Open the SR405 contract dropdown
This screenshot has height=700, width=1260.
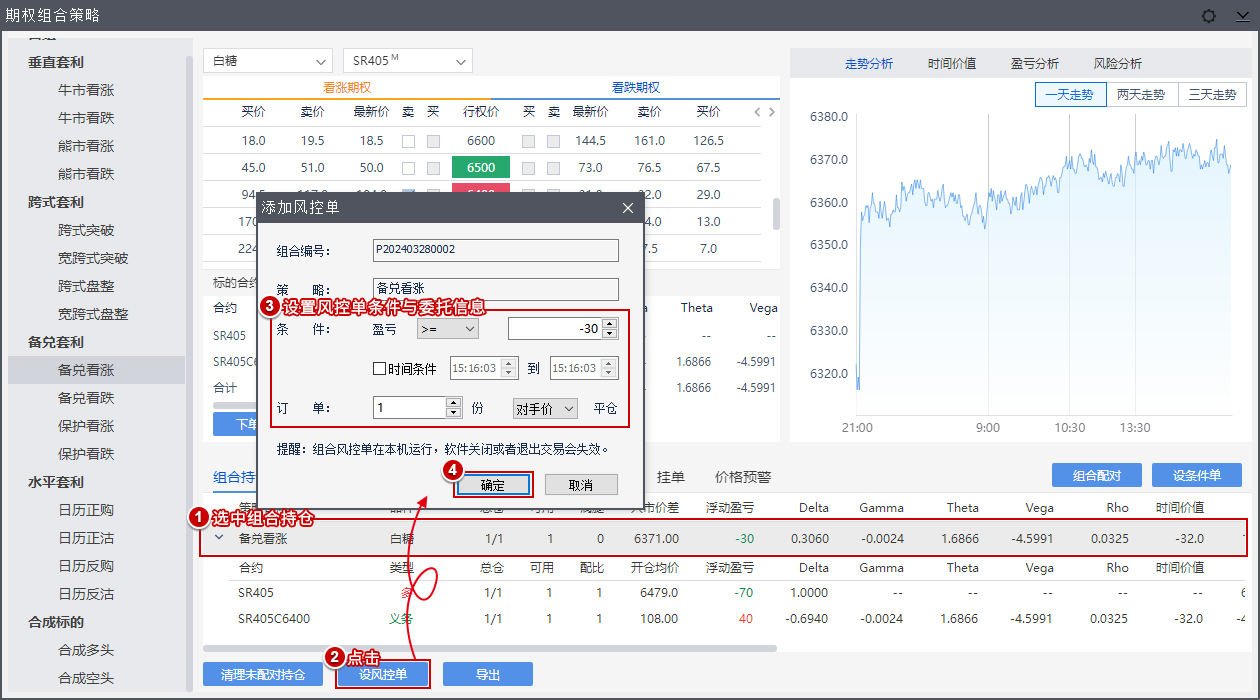coord(407,61)
